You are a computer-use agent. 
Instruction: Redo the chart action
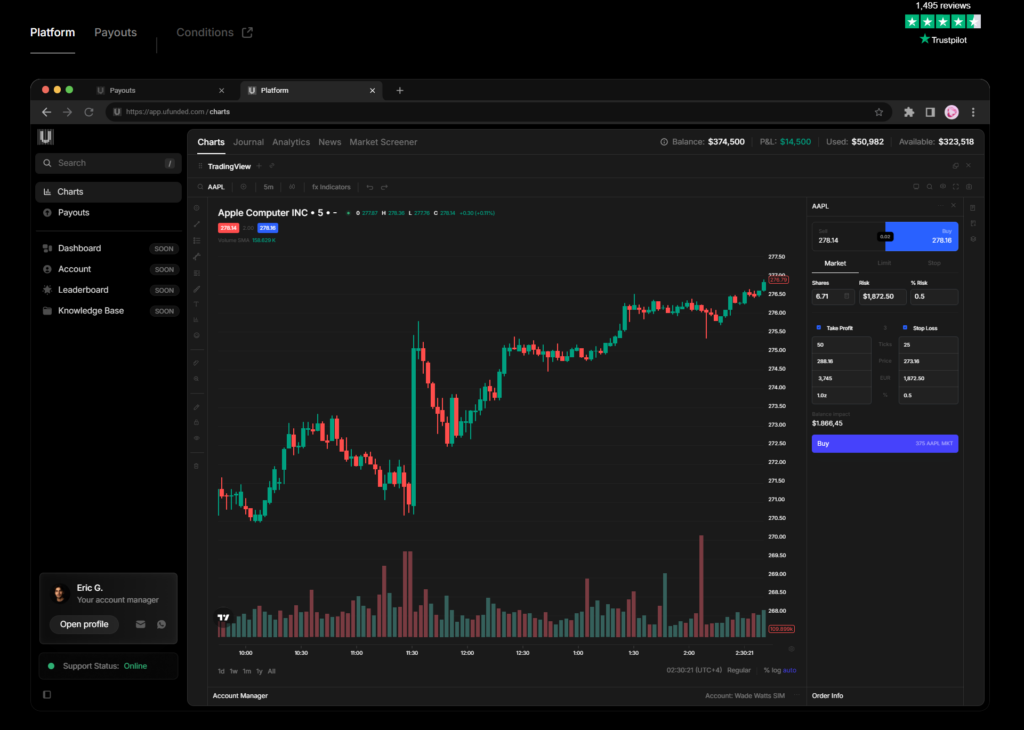(384, 187)
